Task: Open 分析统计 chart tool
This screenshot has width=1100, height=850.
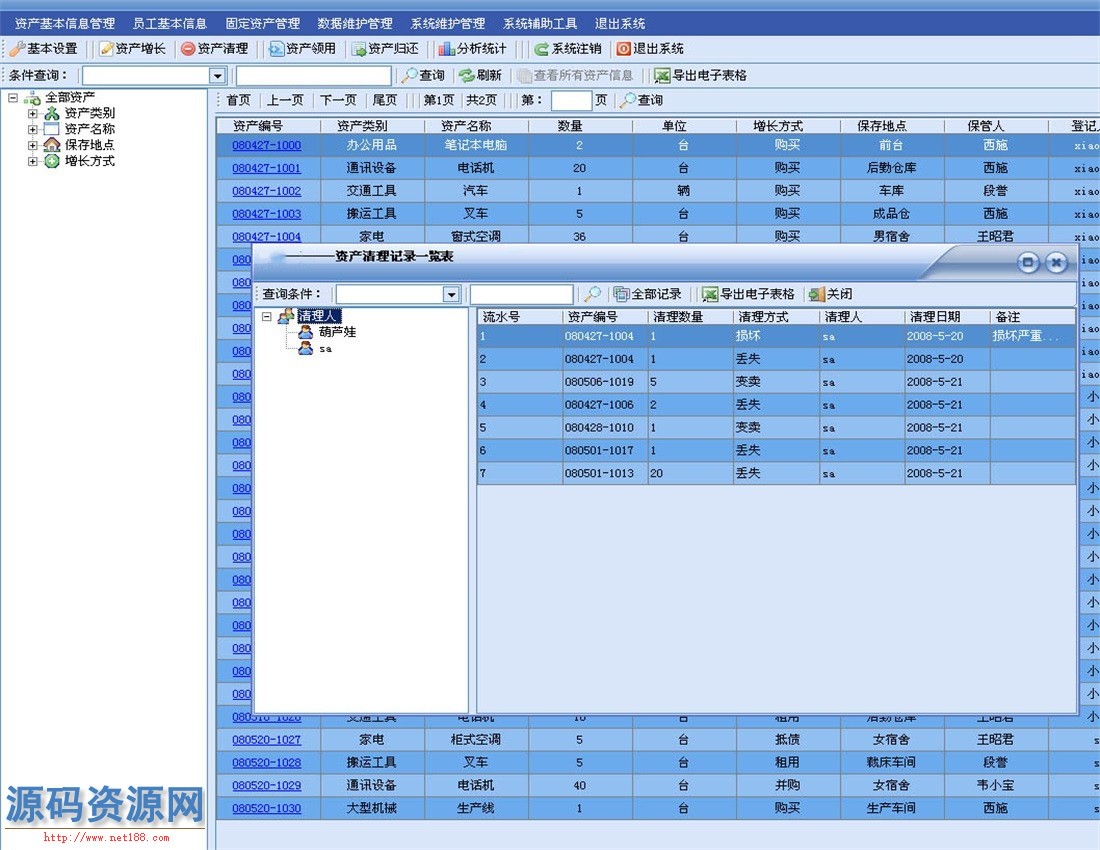Action: [472, 48]
